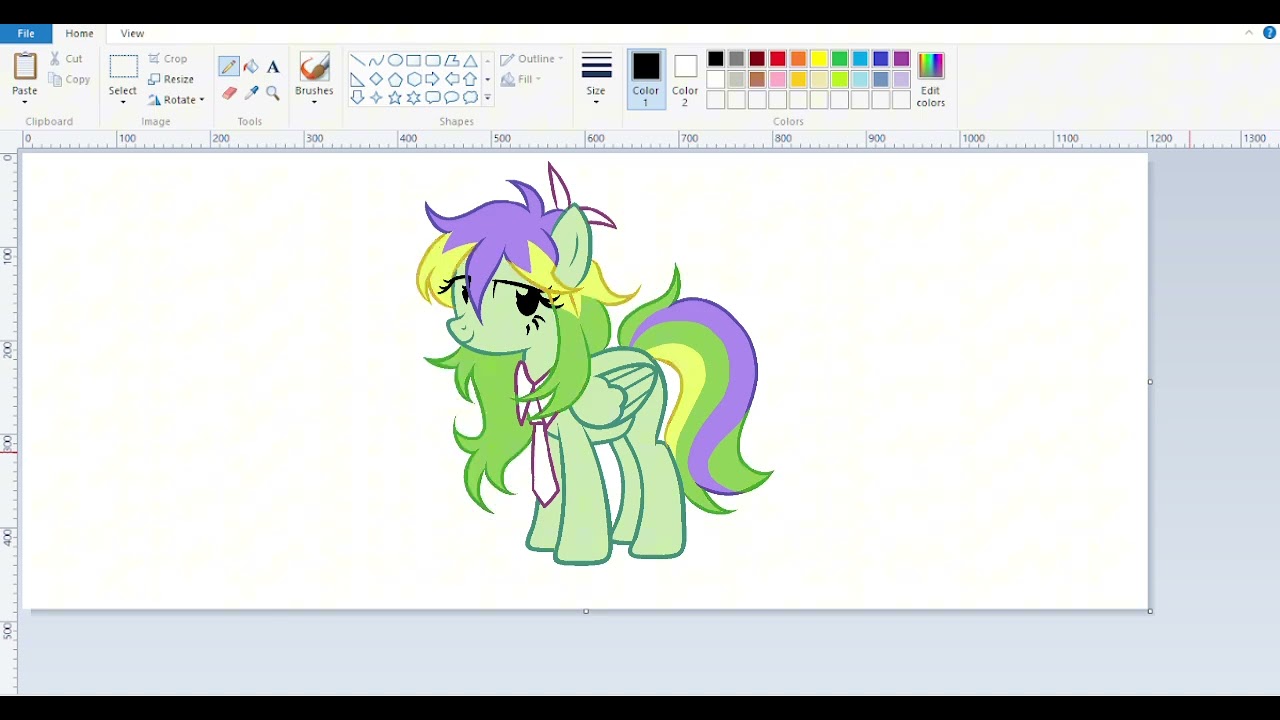
Task: Select the Magnifier tool
Action: tap(273, 93)
